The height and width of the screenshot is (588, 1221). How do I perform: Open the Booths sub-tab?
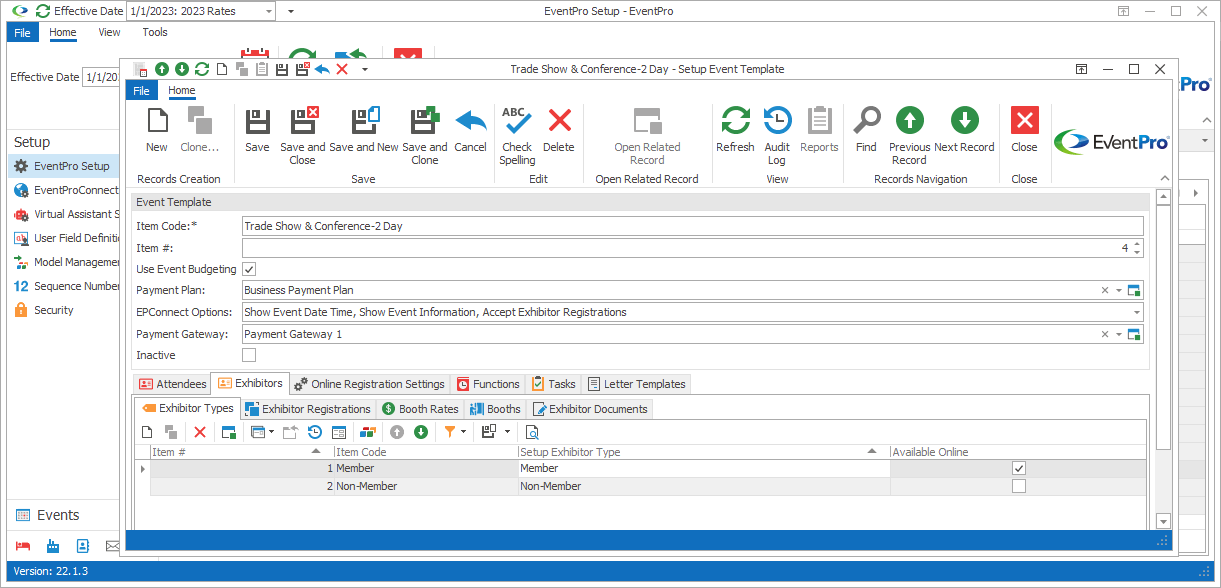495,409
